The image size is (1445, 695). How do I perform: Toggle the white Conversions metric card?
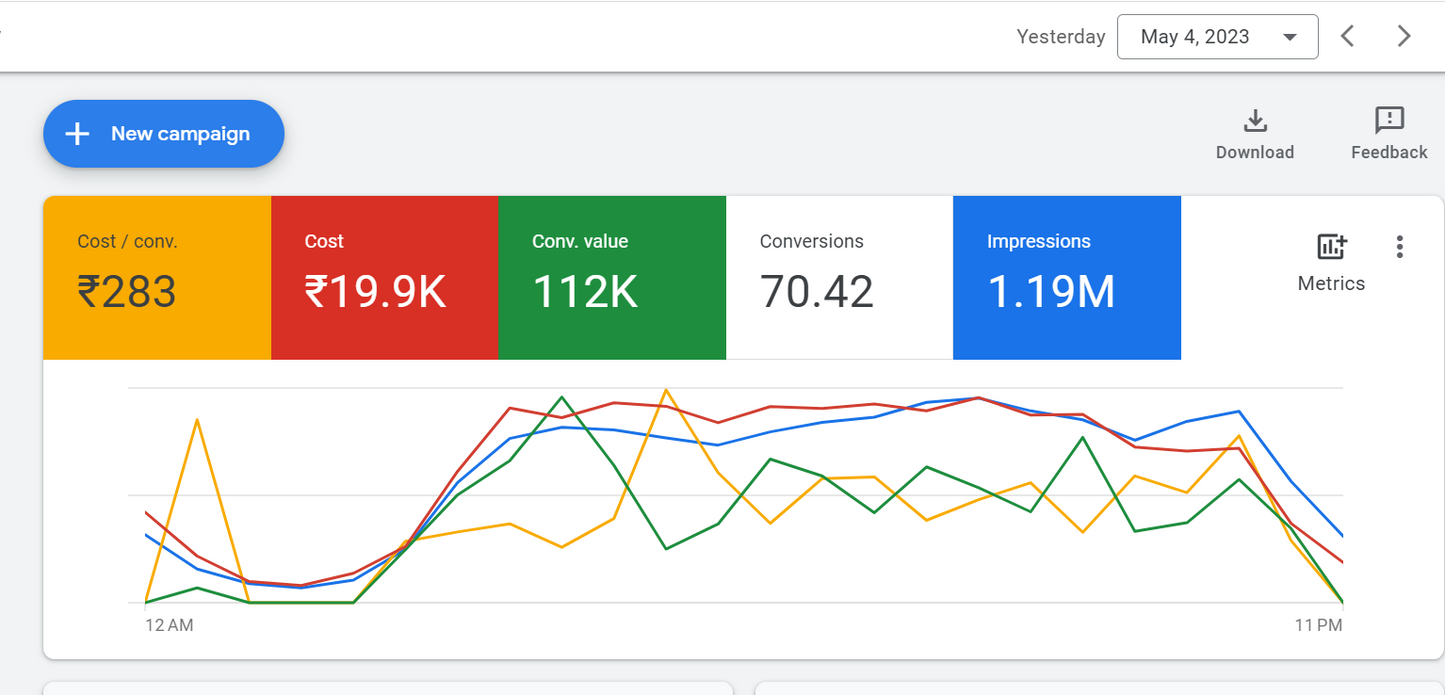(839, 277)
